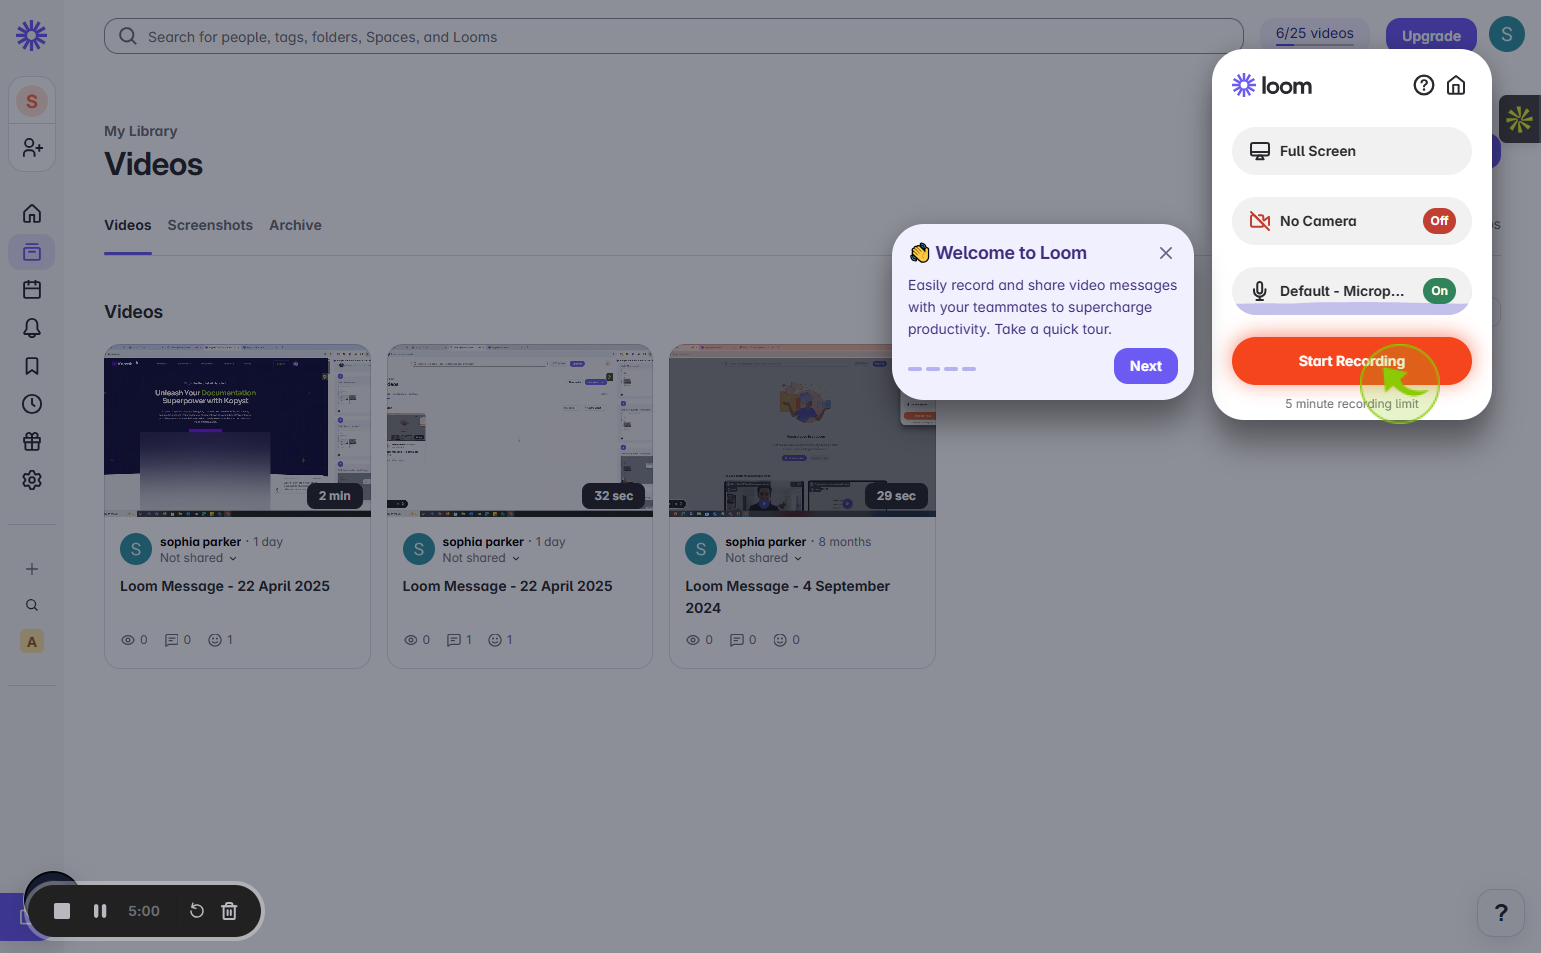The height and width of the screenshot is (953, 1541).
Task: Check view count on the 2 min video card
Action: click(134, 640)
